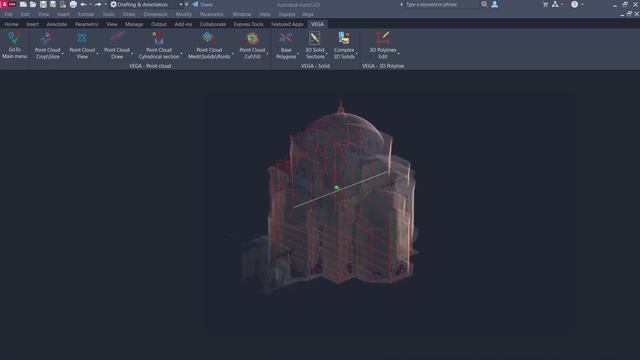This screenshot has height=360, width=640.
Task: Redo the last undone action
Action: (98, 4)
